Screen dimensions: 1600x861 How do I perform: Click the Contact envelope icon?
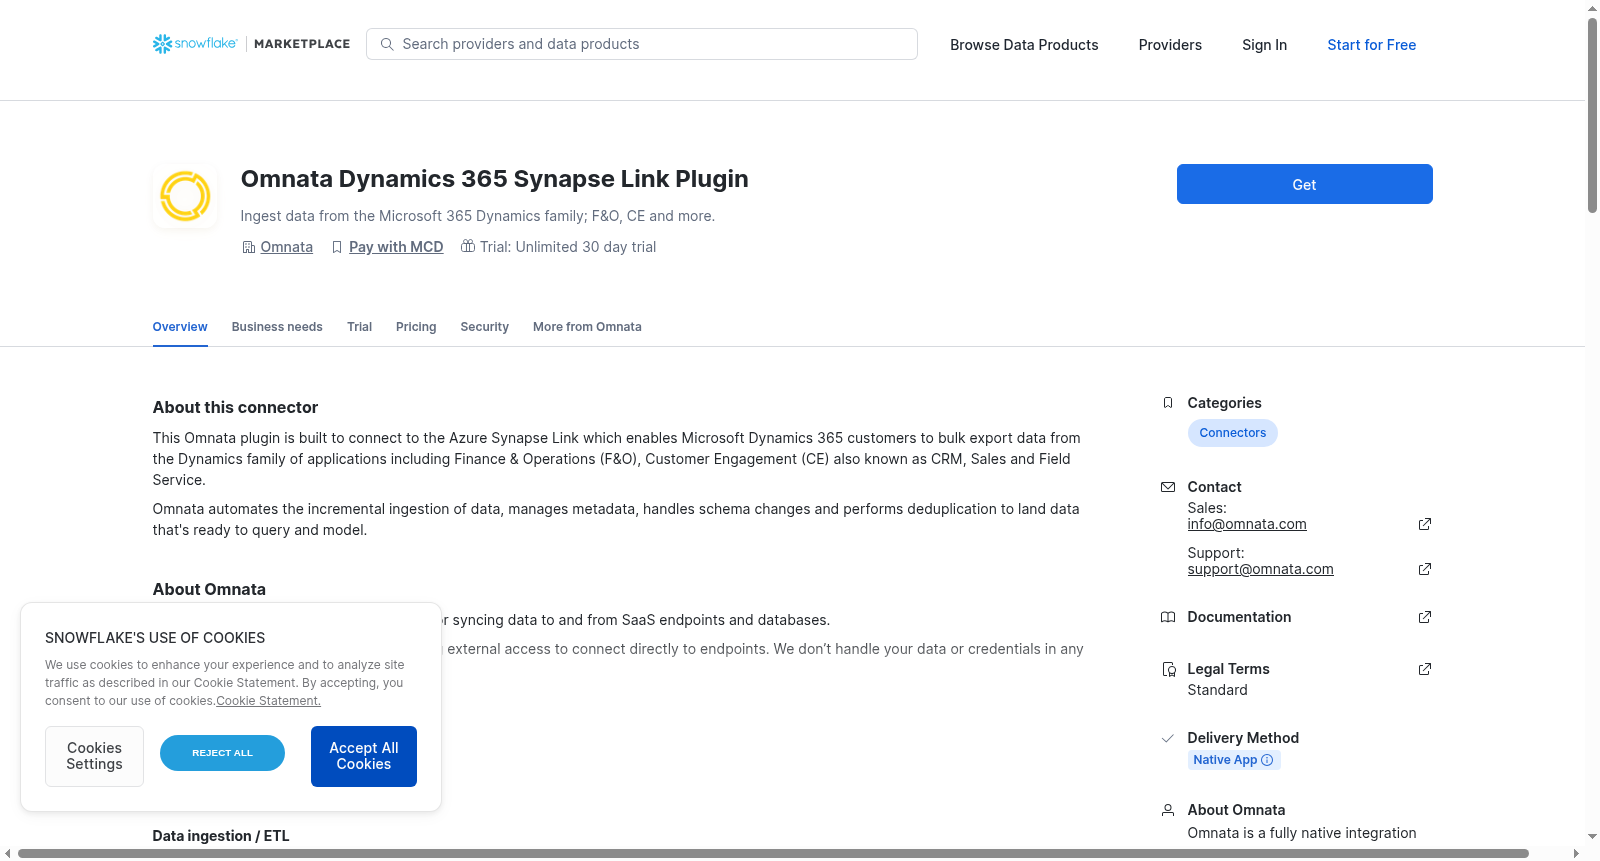point(1168,487)
